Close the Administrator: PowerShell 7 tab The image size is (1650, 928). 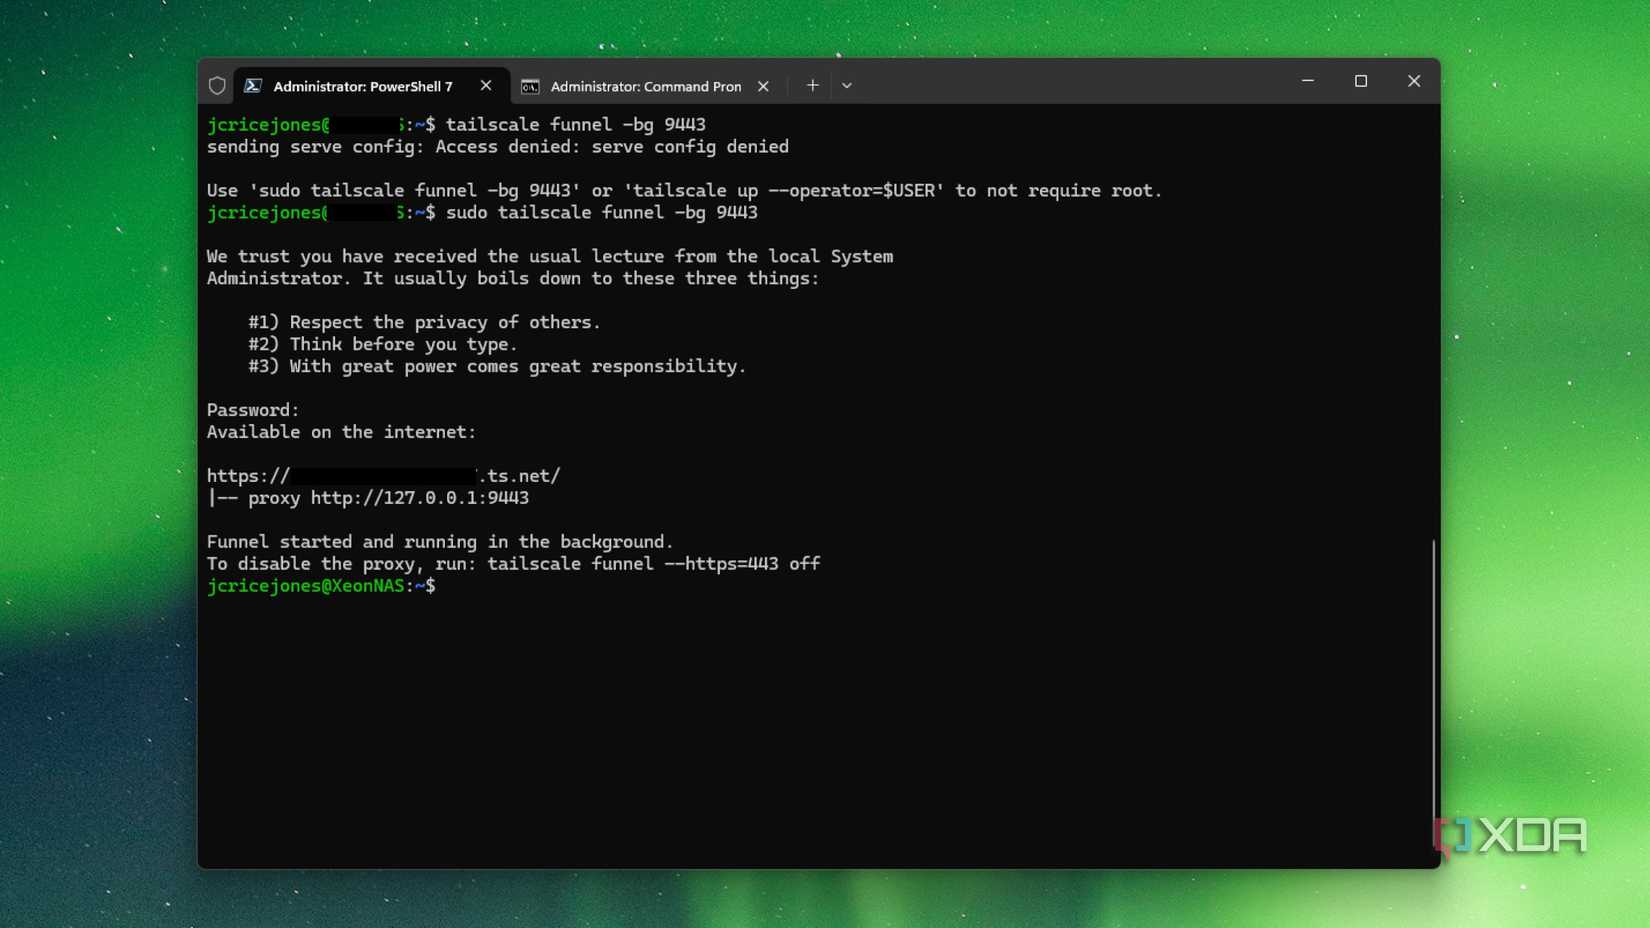pos(486,85)
